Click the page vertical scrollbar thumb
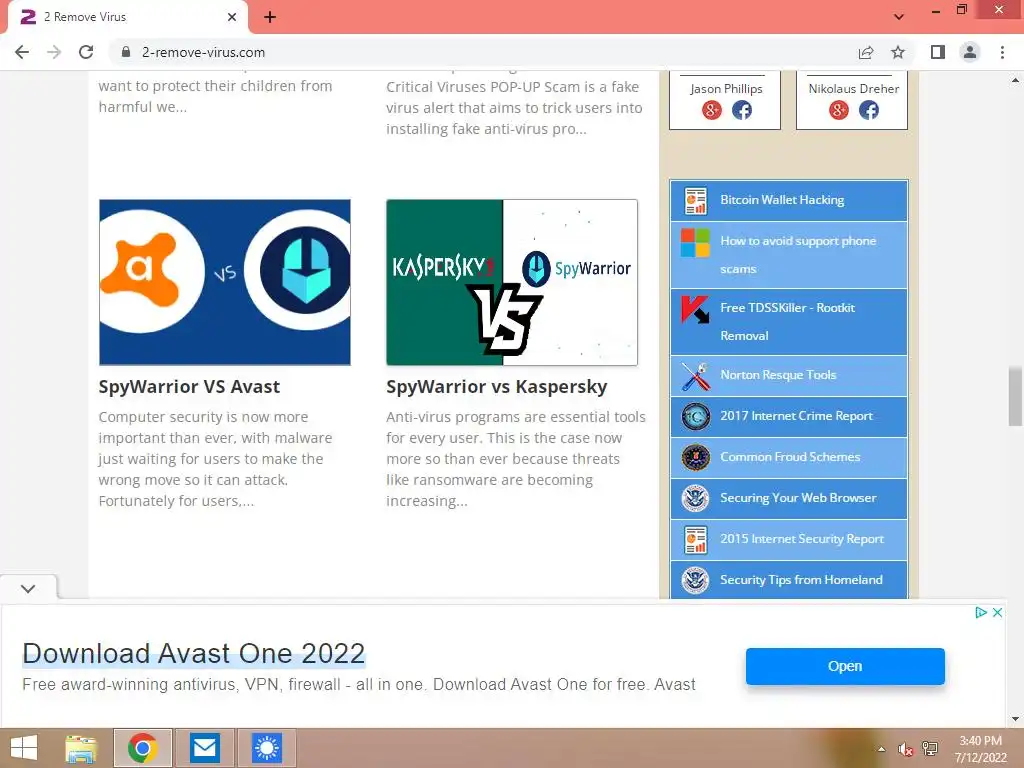Screen dimensions: 1024x768 point(1016,396)
